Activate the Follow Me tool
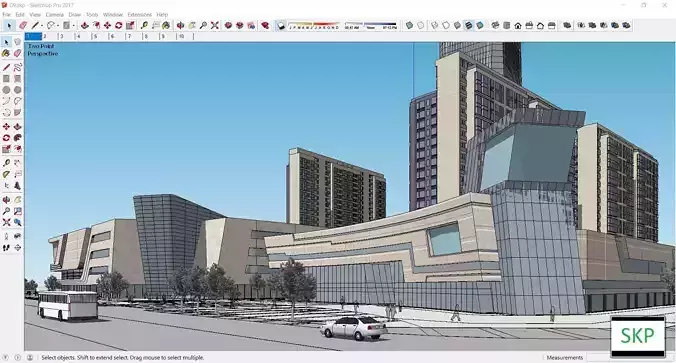This screenshot has height=363, width=676. tap(17, 138)
